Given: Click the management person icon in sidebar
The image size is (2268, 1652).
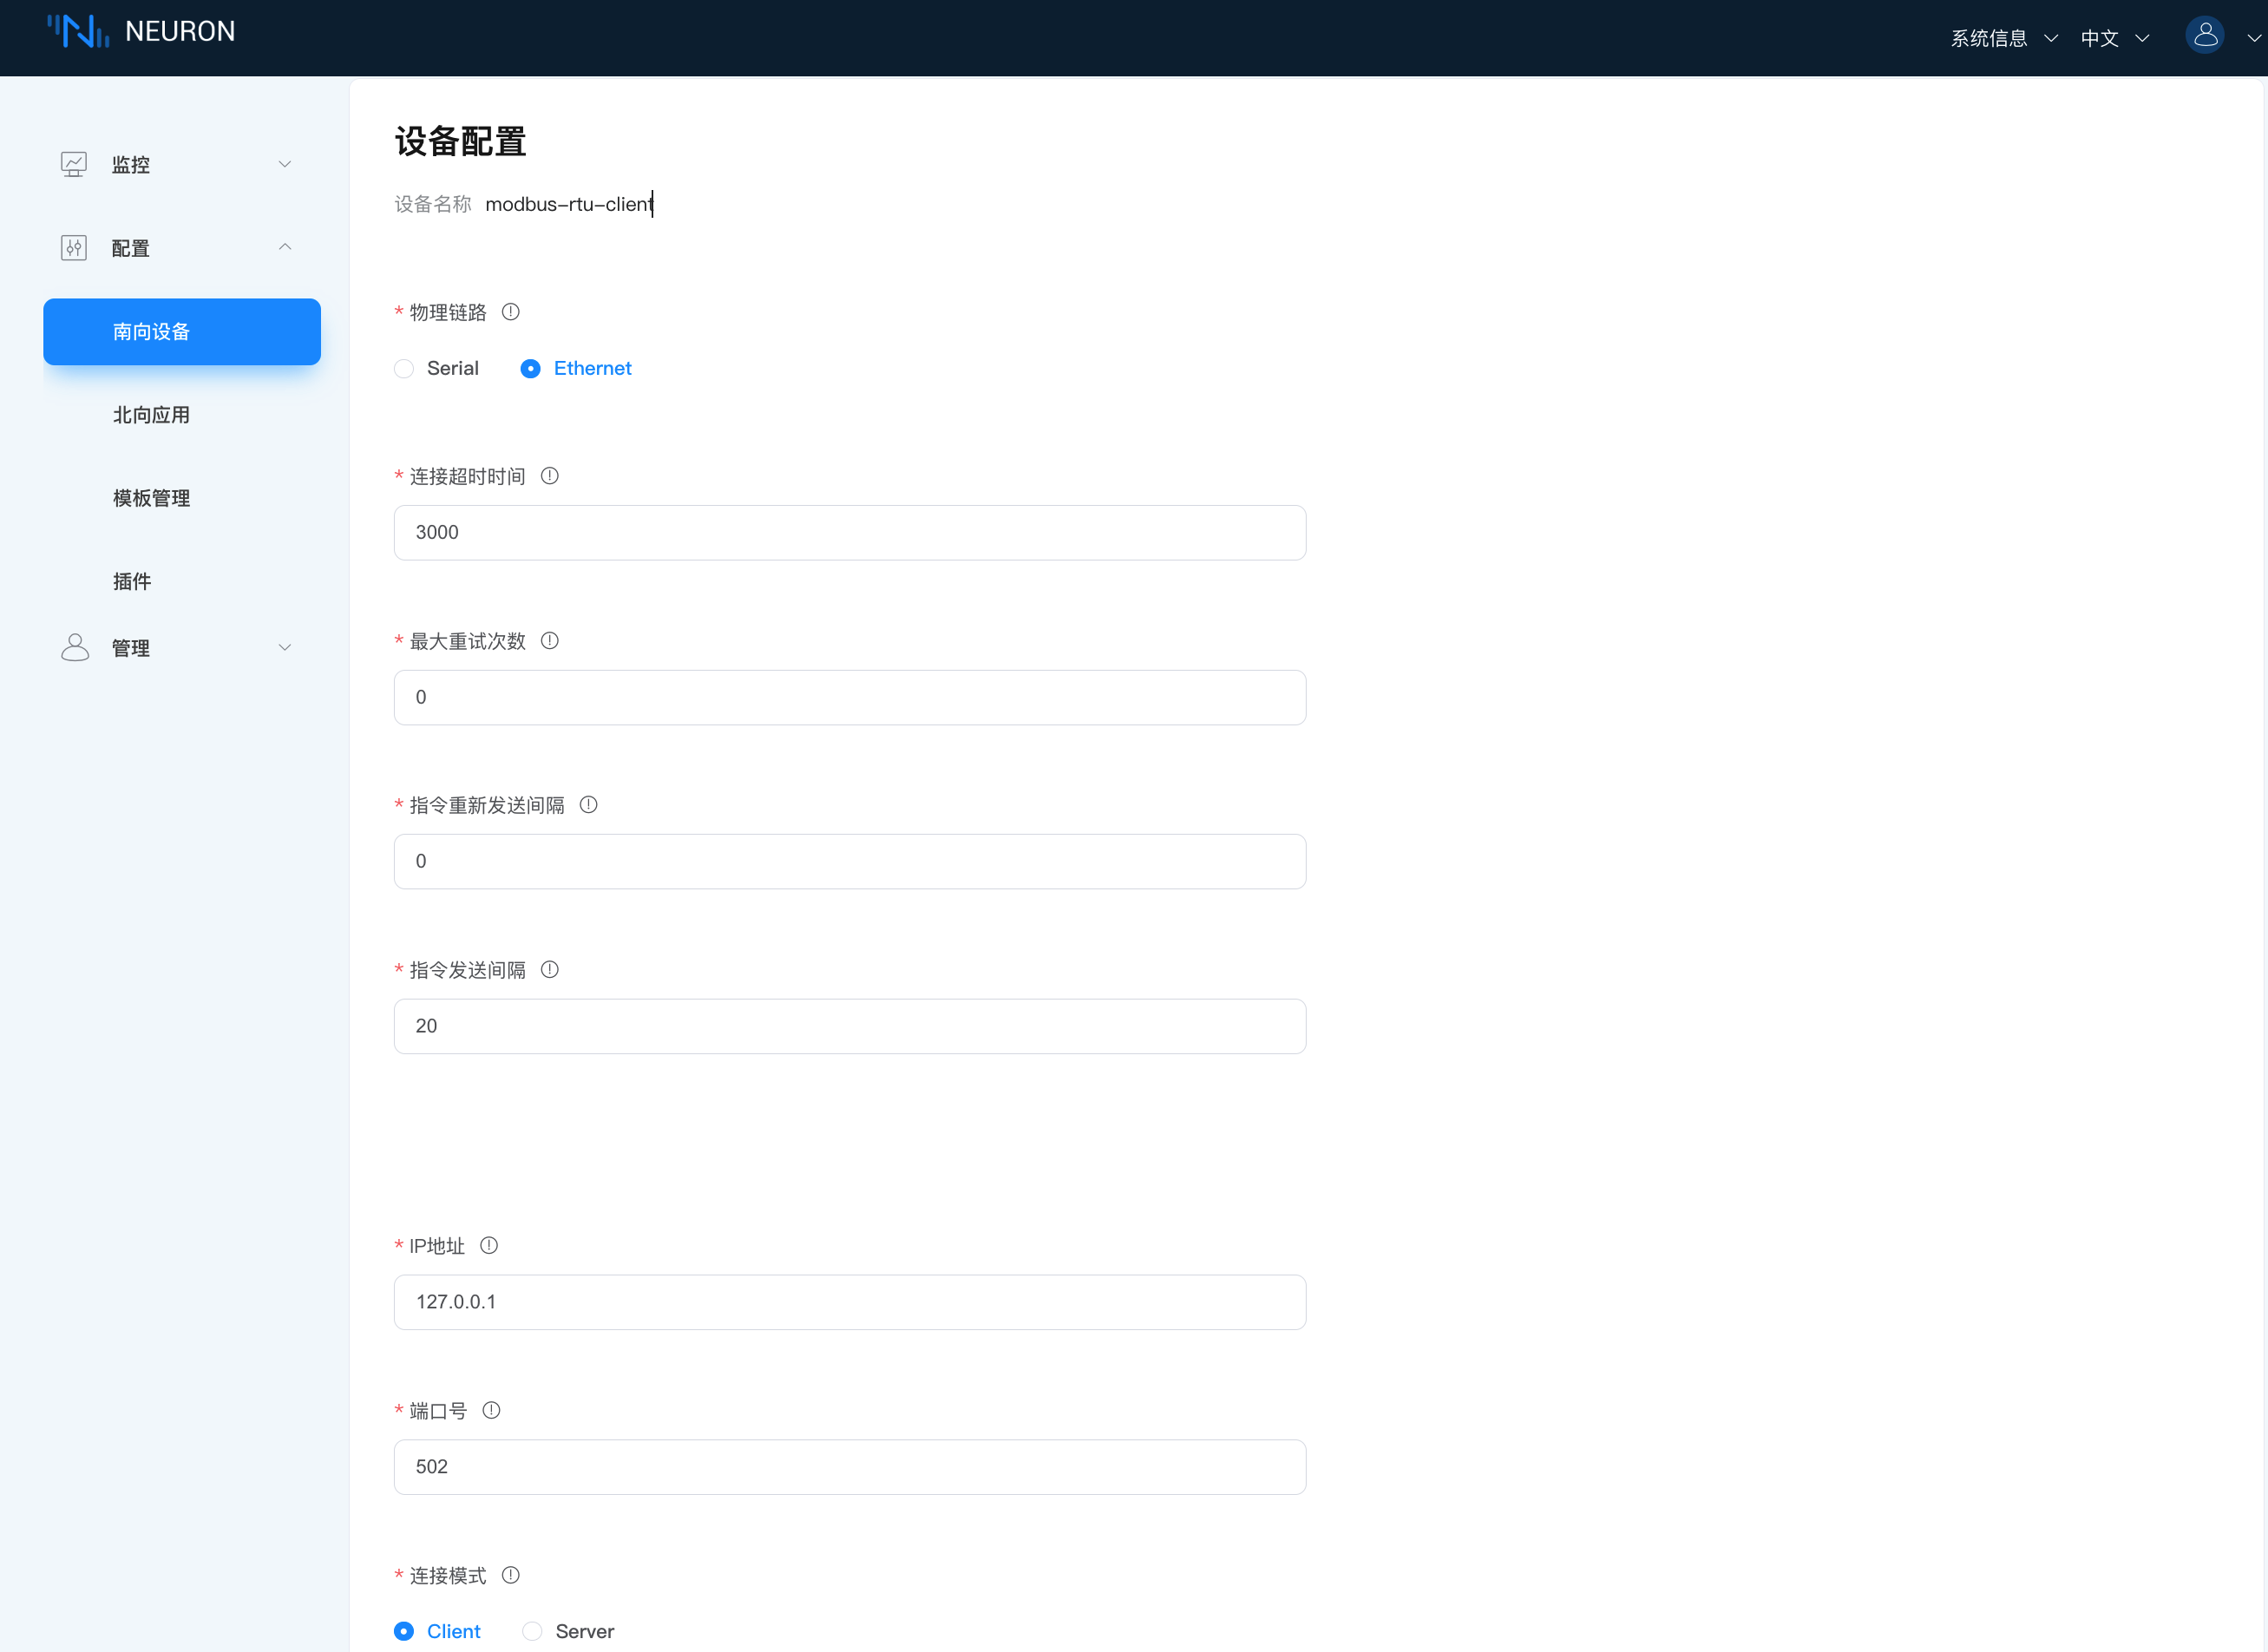Looking at the screenshot, I should coord(74,648).
